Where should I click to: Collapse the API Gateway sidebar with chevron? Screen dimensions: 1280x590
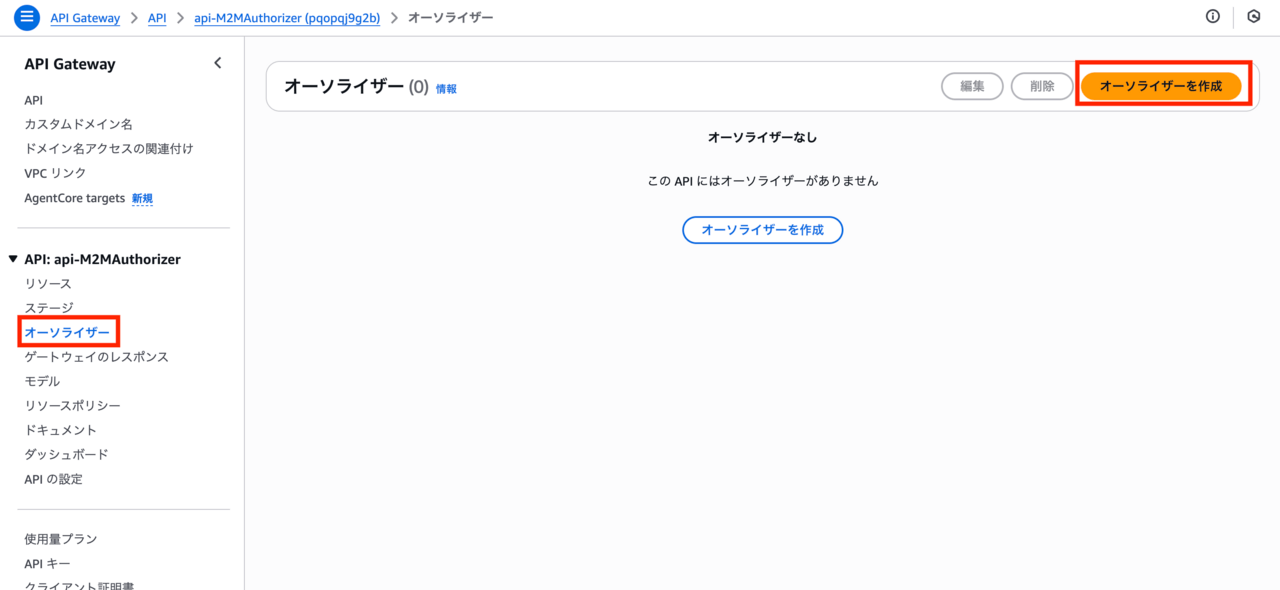(218, 64)
